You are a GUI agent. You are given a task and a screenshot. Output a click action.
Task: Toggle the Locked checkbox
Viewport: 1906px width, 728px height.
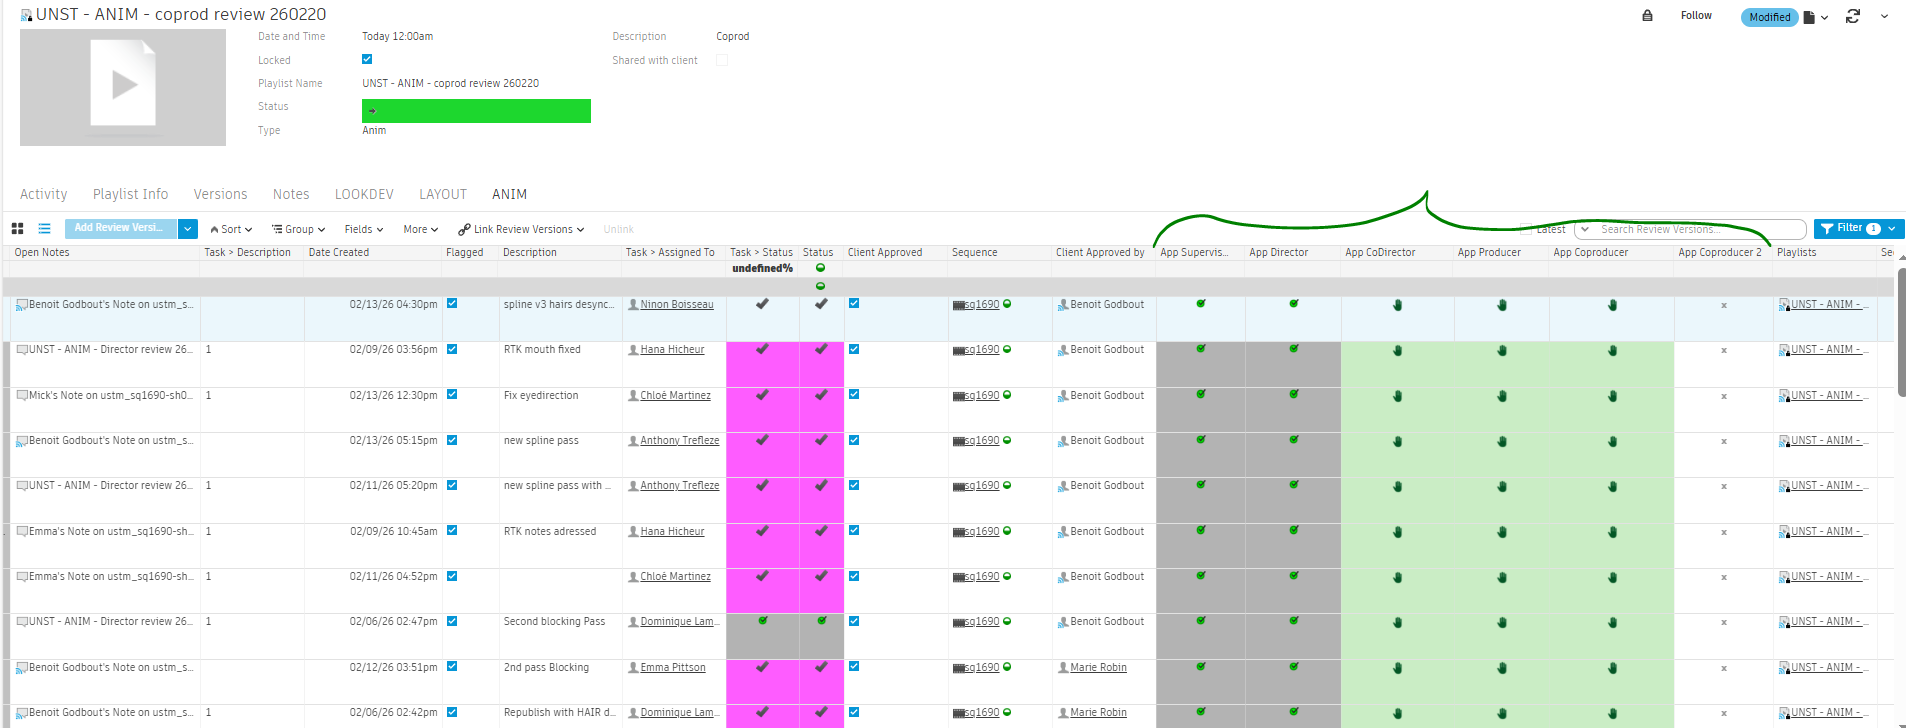coord(367,60)
